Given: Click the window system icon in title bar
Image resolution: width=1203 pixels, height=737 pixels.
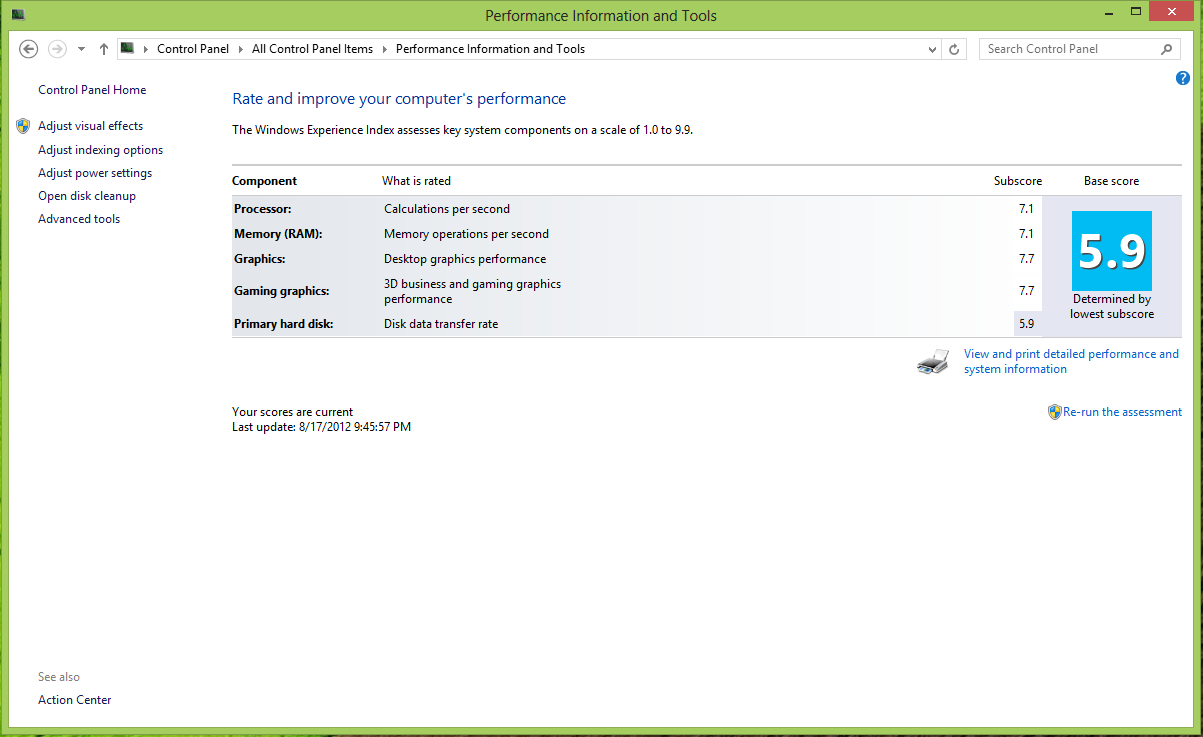Looking at the screenshot, I should point(17,15).
